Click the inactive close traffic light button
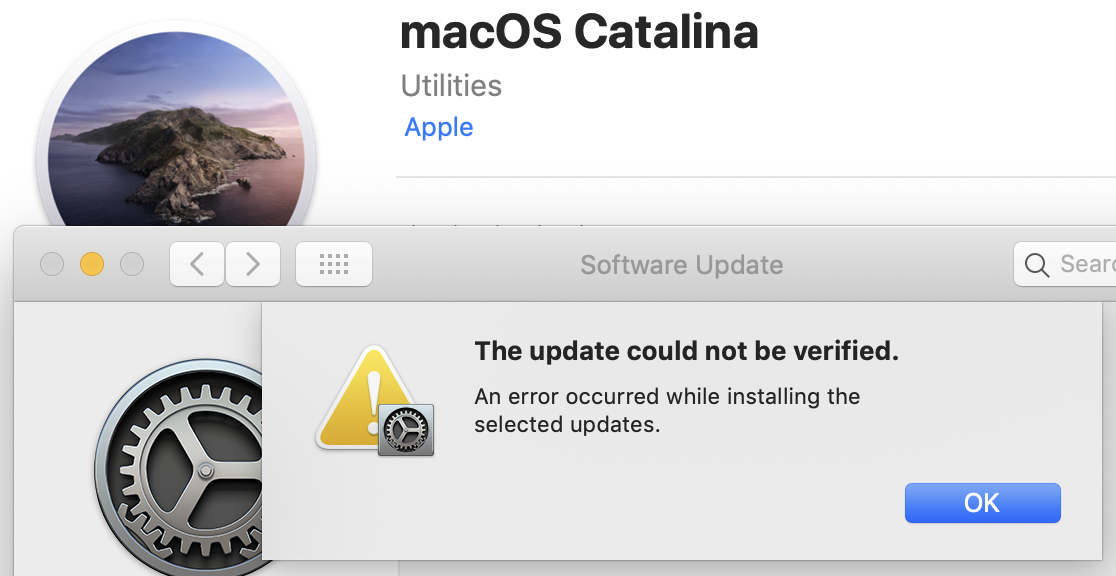Image resolution: width=1116 pixels, height=576 pixels. point(51,264)
